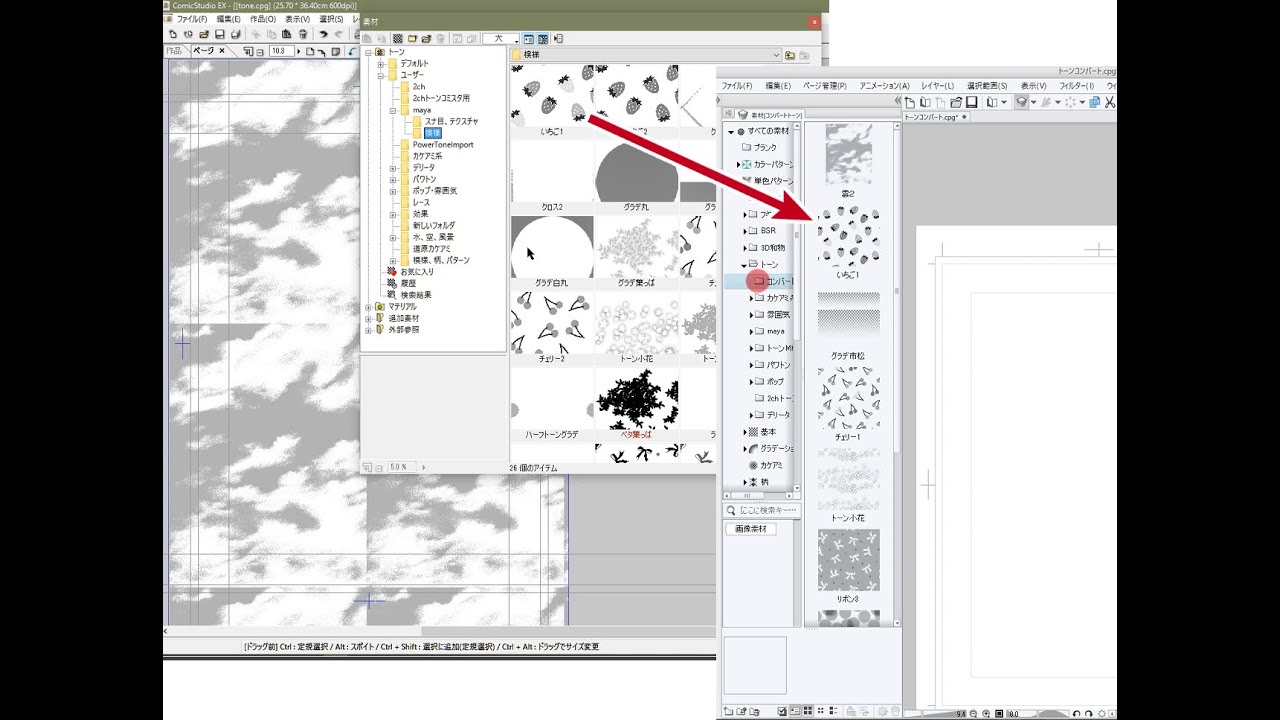1280x720 pixels.
Task: Select お気に入り favorites item
Action: click(416, 271)
